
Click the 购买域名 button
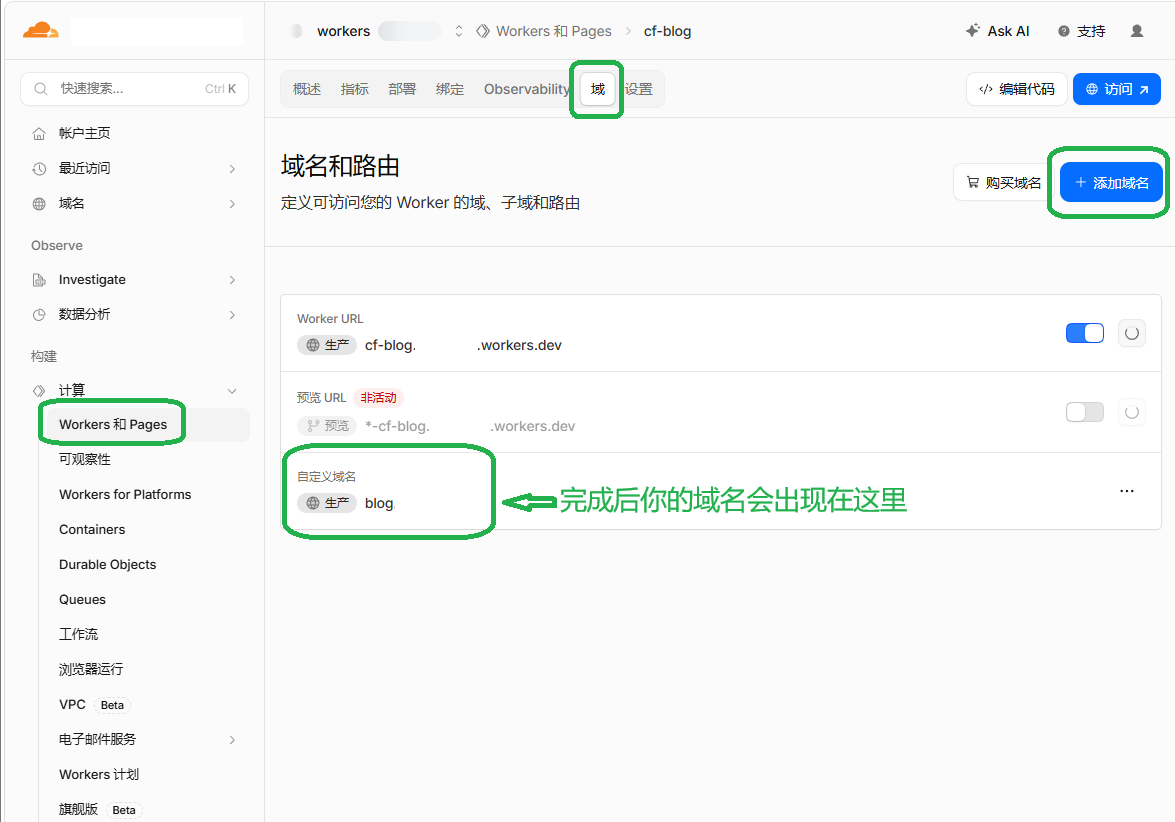tap(1003, 183)
